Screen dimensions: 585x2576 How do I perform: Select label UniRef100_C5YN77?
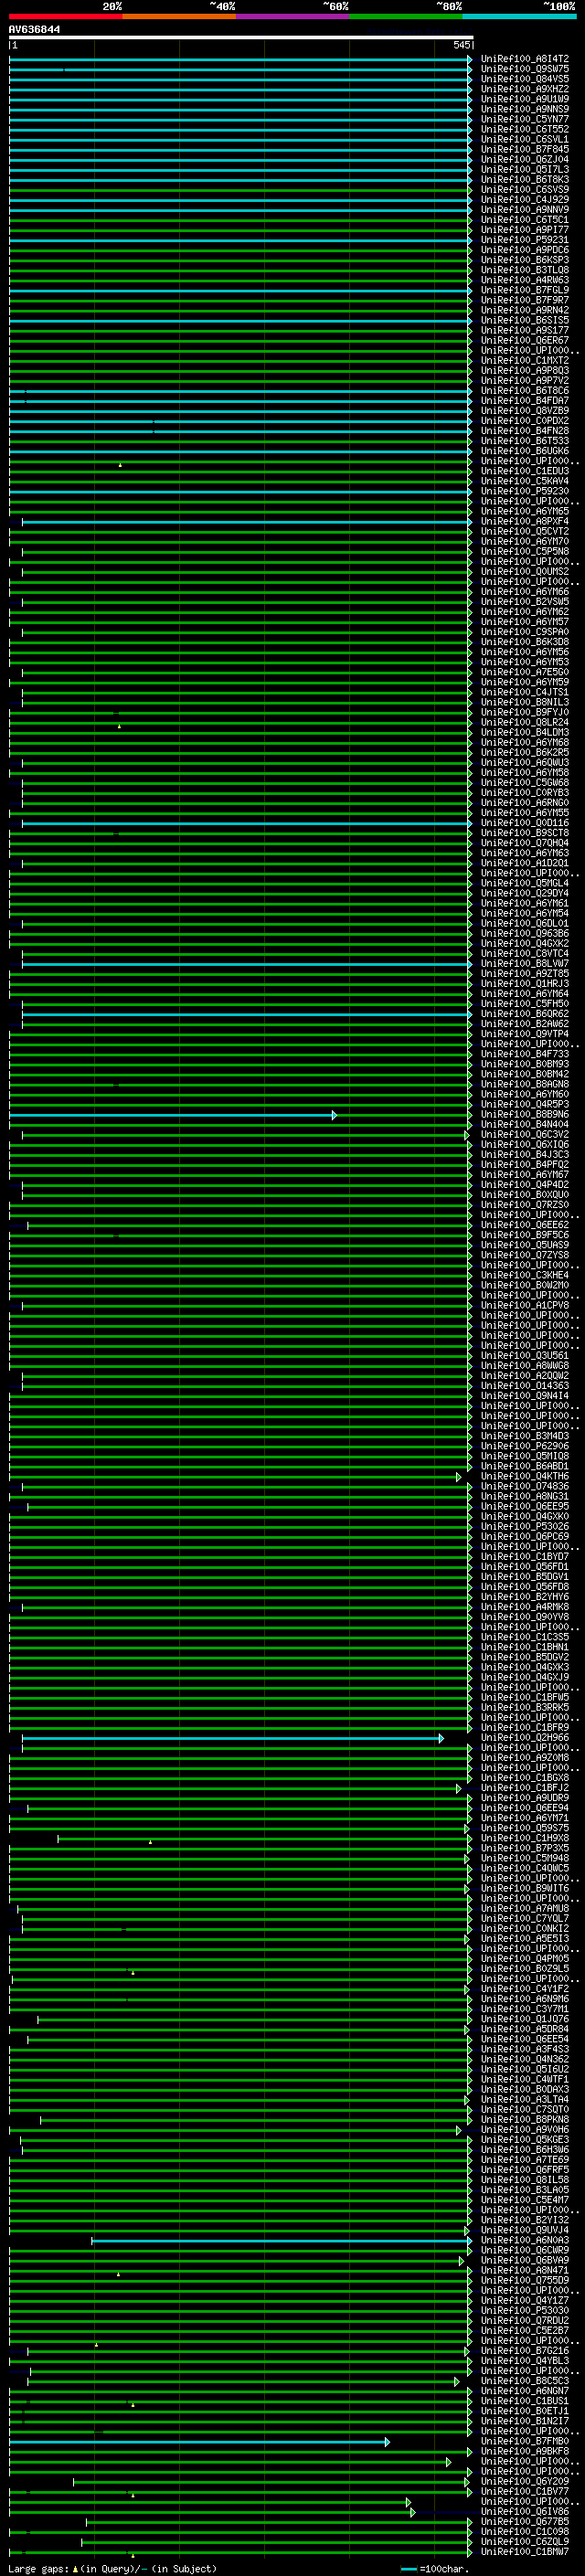pos(524,119)
